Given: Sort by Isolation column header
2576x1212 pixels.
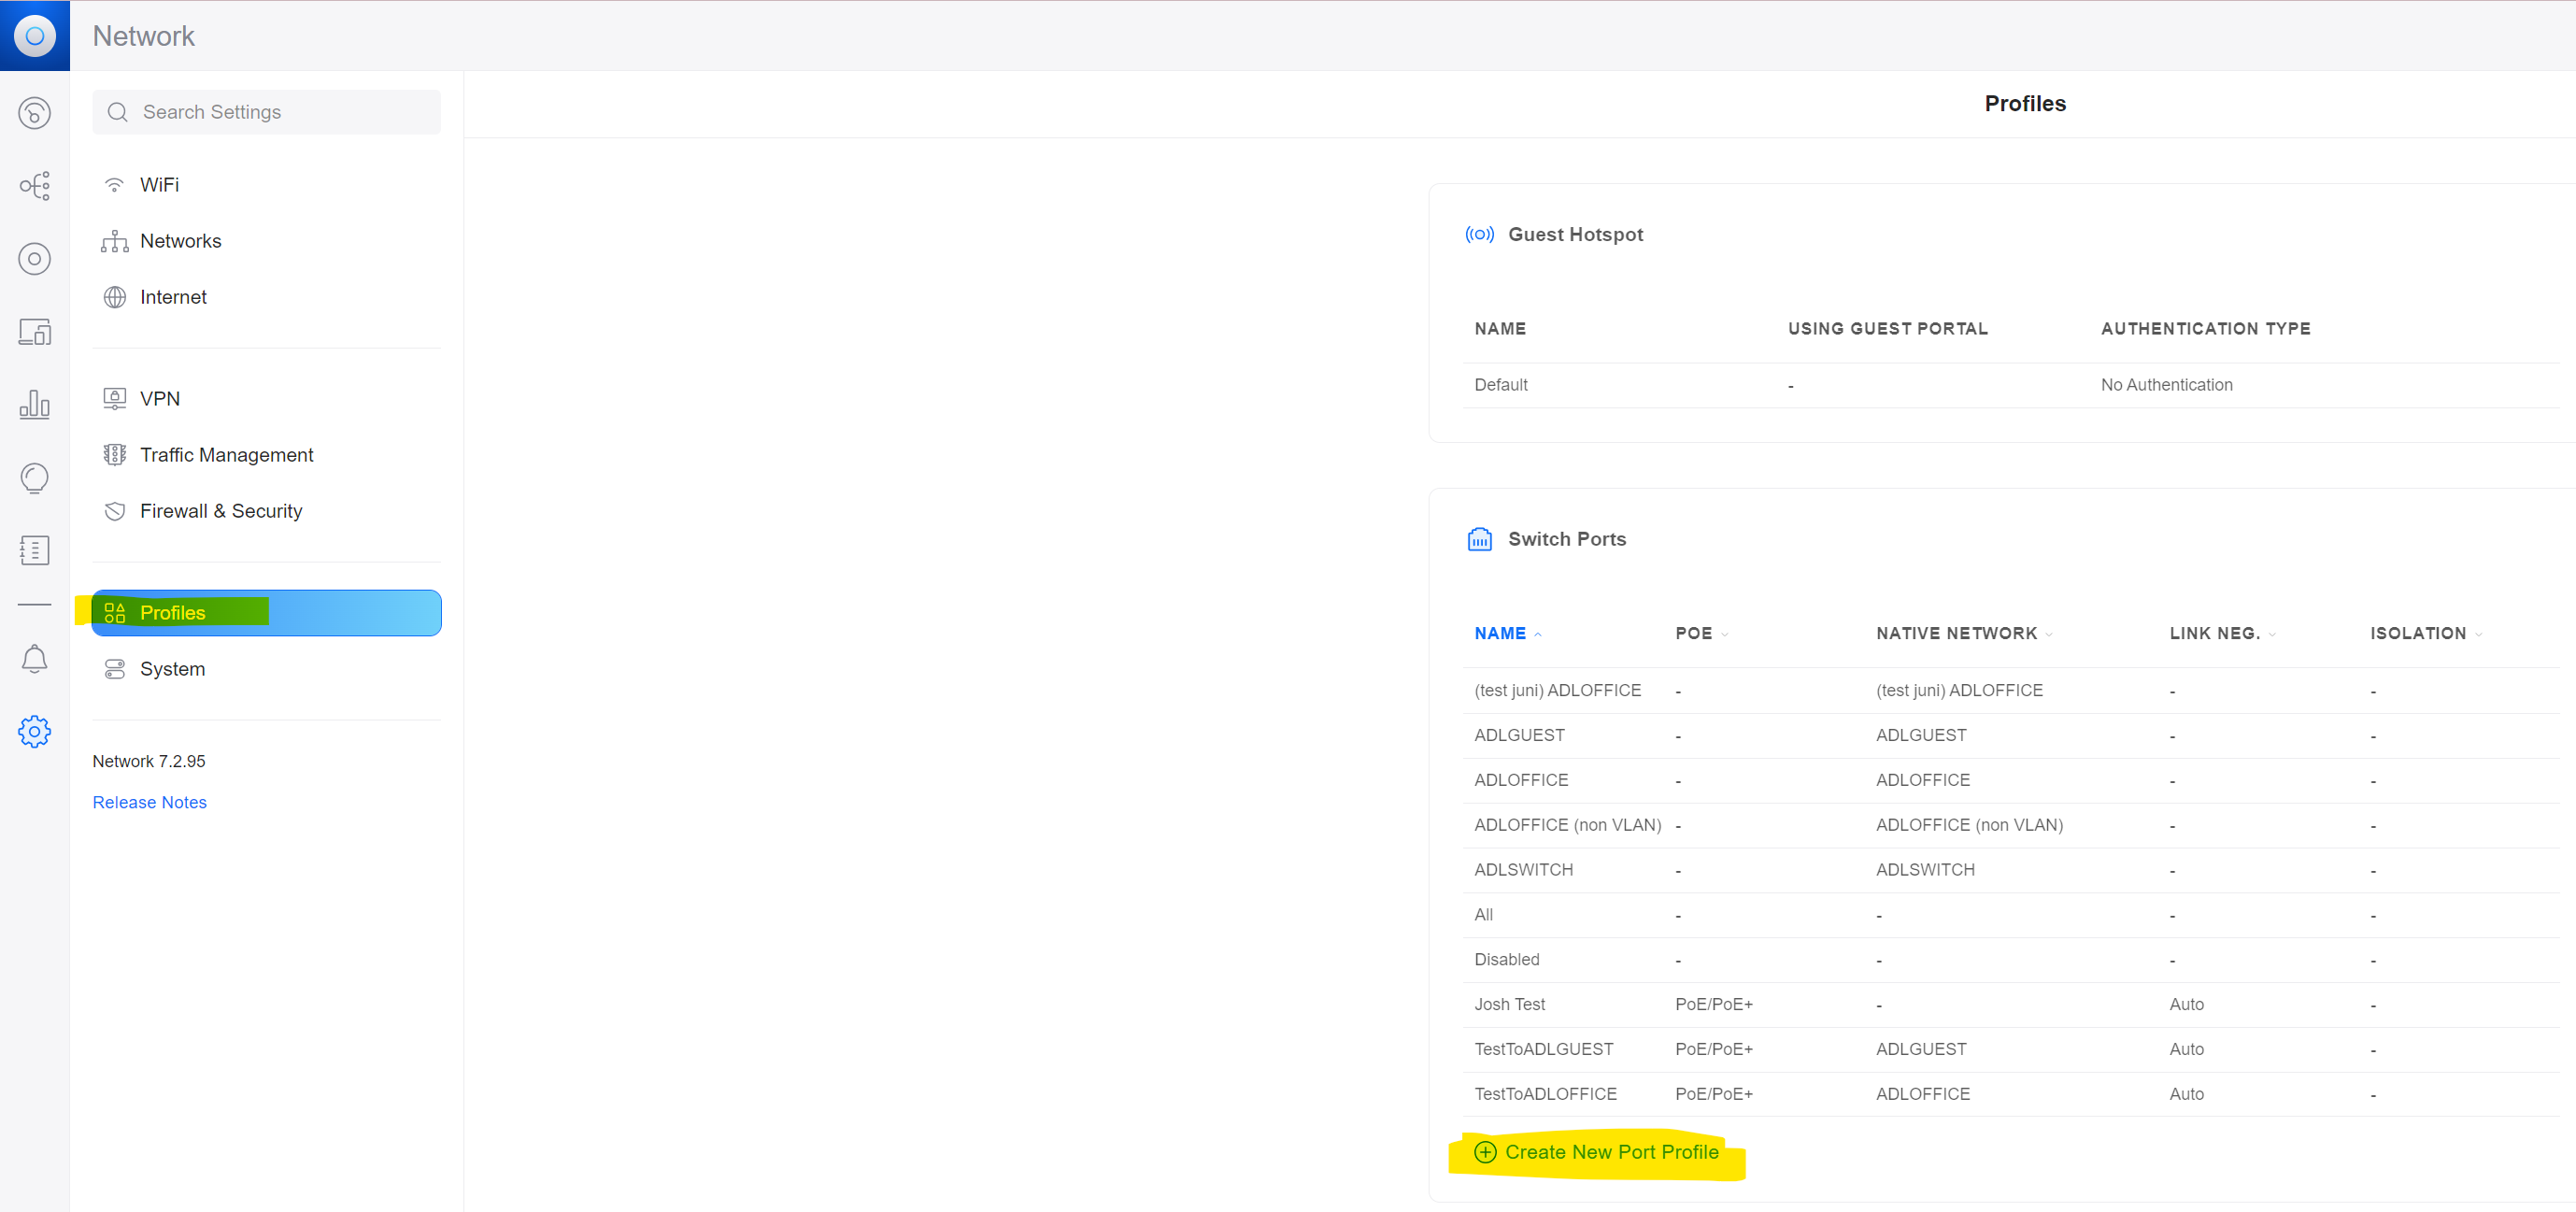Looking at the screenshot, I should [2417, 633].
